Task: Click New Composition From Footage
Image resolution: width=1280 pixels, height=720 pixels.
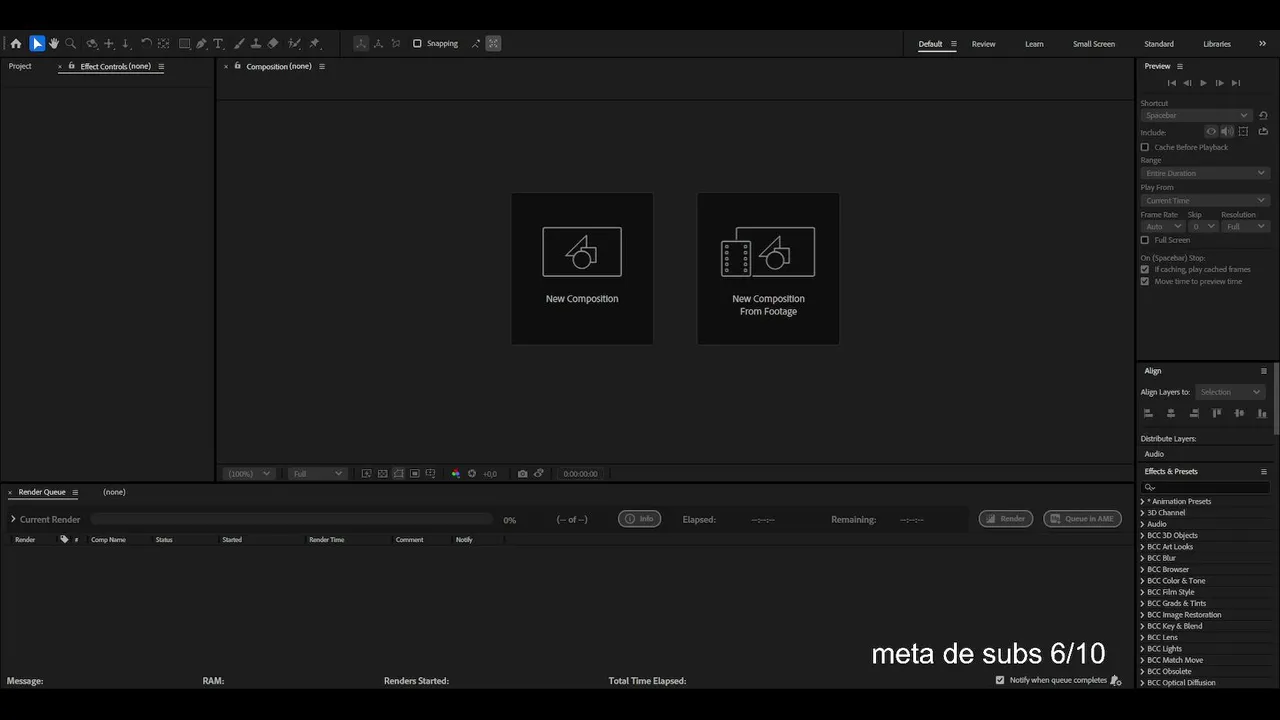Action: [x=768, y=269]
